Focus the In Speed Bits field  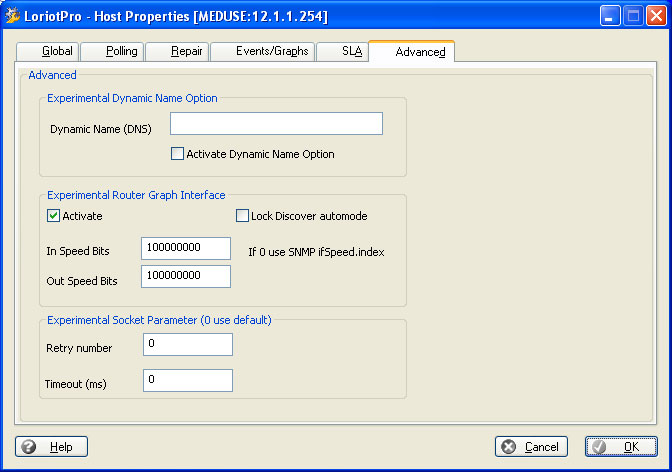pyautogui.click(x=187, y=248)
